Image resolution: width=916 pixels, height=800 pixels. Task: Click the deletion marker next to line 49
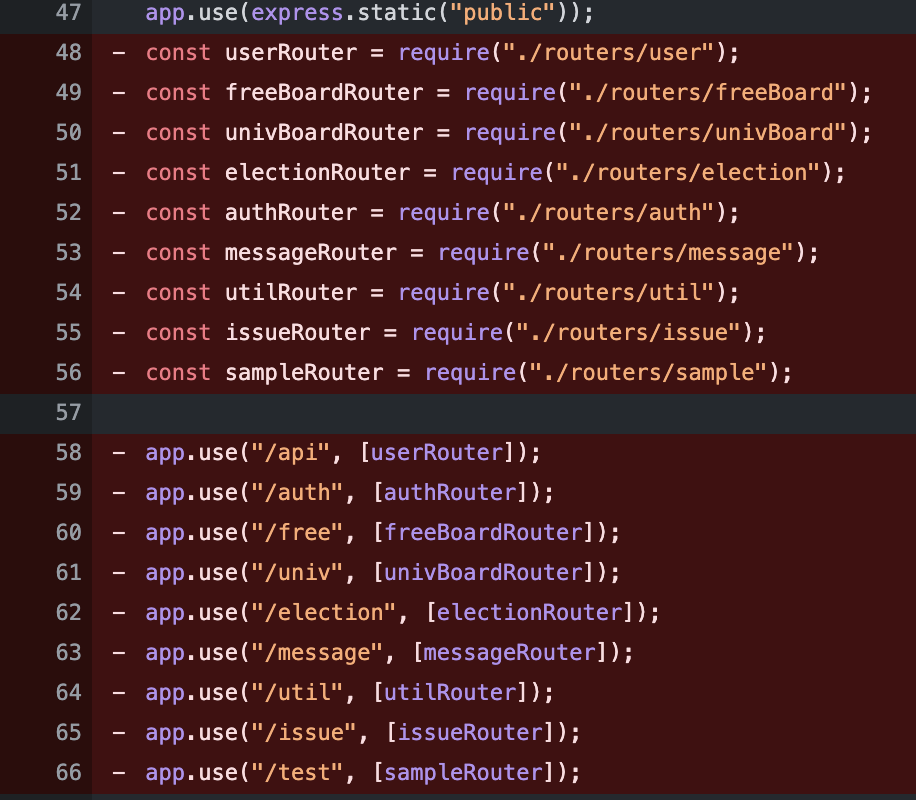point(119,92)
